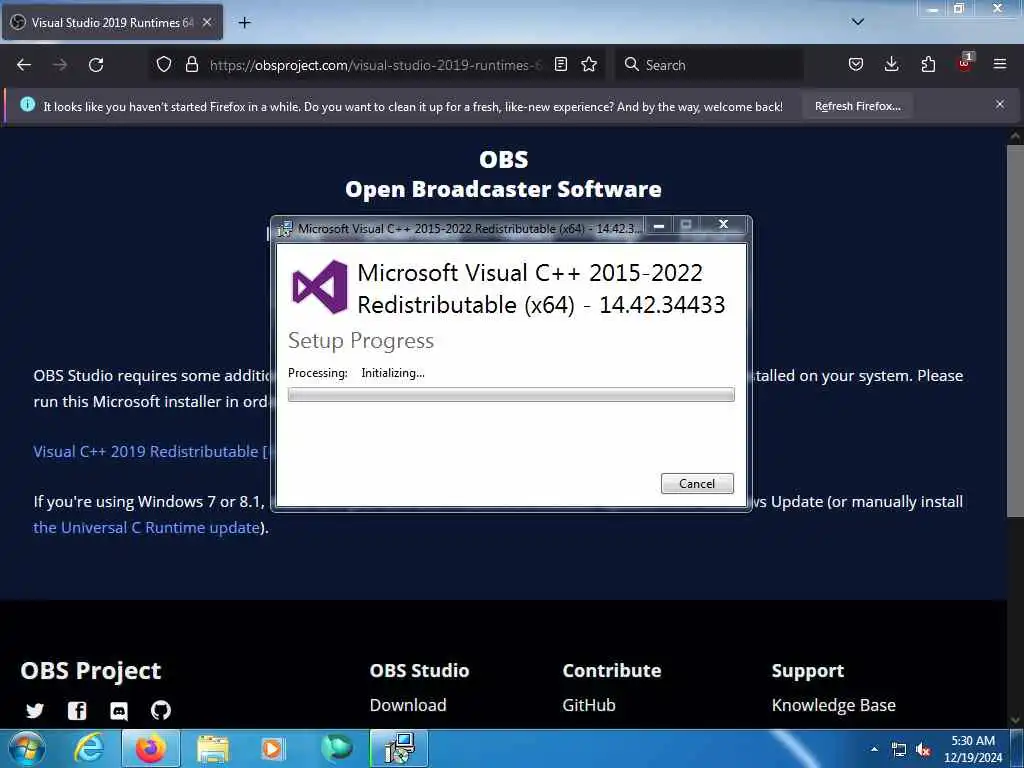The height and width of the screenshot is (768, 1024).
Task: Click the muted volume tray icon
Action: point(923,750)
